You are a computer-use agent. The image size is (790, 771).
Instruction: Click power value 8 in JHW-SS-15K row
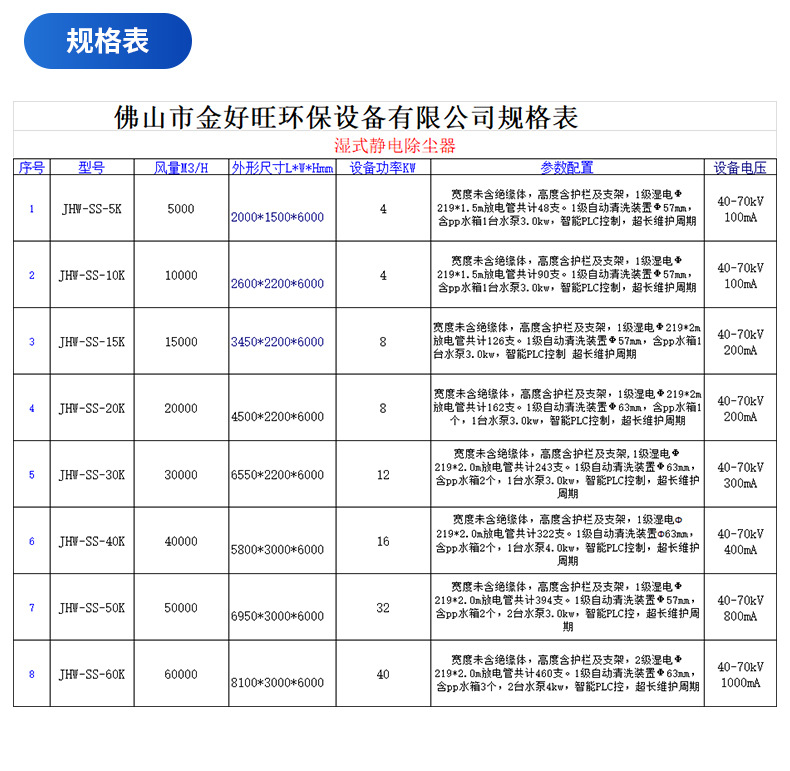383,342
